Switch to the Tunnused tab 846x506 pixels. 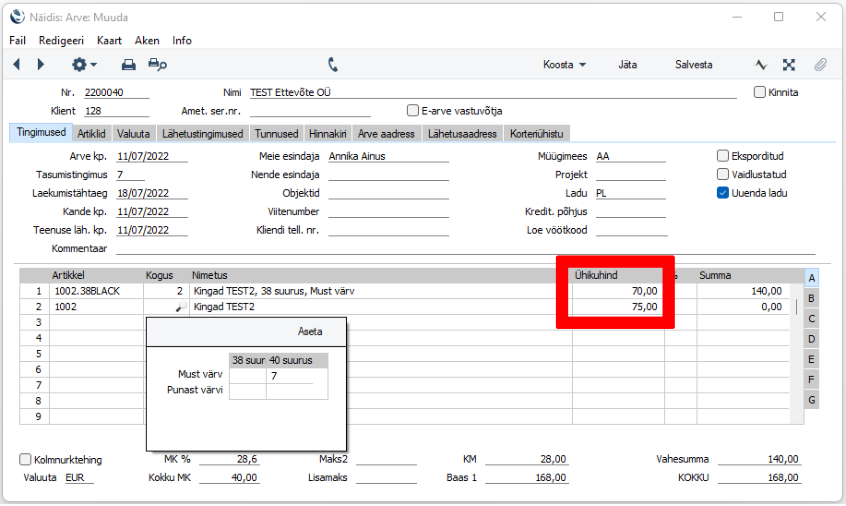pos(276,134)
